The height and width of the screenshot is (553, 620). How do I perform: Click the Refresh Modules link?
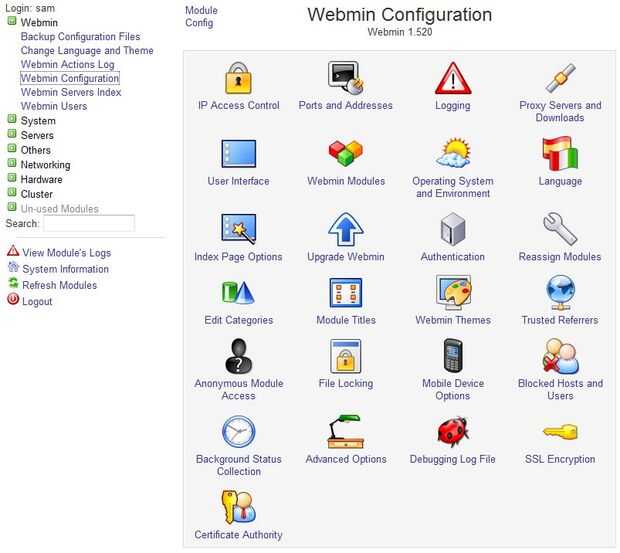point(59,285)
